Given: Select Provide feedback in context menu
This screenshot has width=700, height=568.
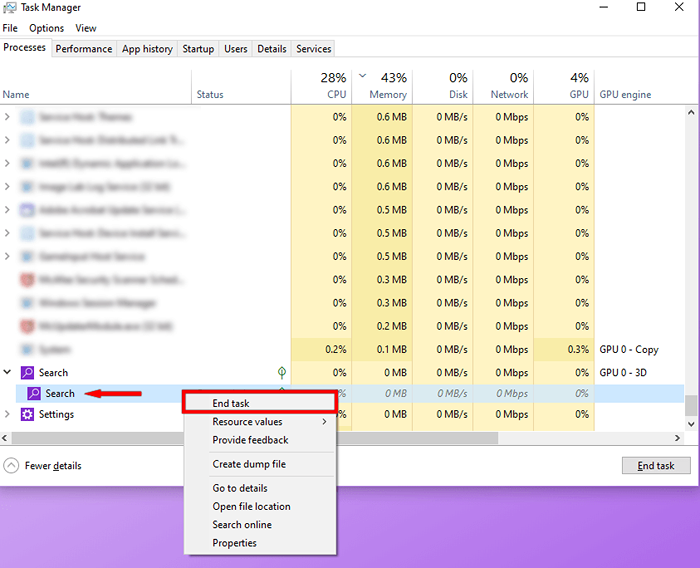Looking at the screenshot, I should (x=259, y=440).
